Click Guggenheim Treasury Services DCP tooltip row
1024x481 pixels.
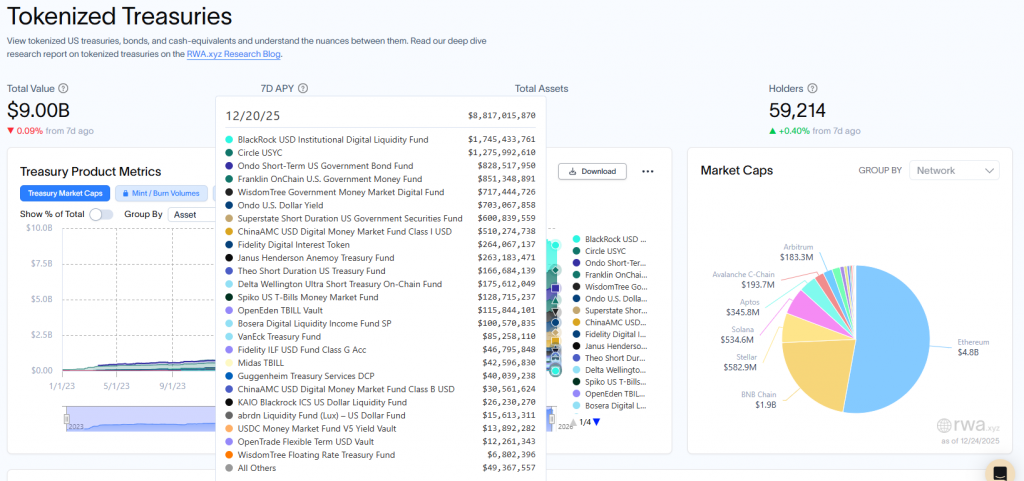coord(381,376)
